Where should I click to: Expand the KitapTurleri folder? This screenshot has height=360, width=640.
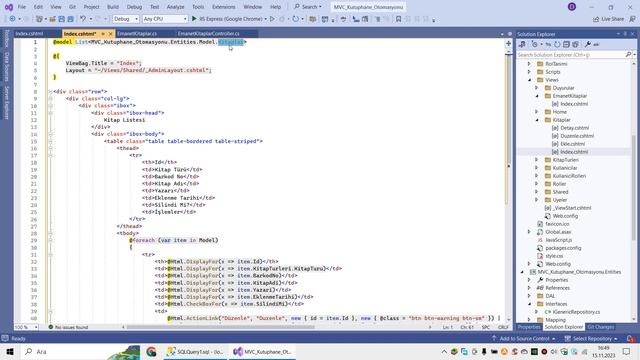pyautogui.click(x=537, y=160)
